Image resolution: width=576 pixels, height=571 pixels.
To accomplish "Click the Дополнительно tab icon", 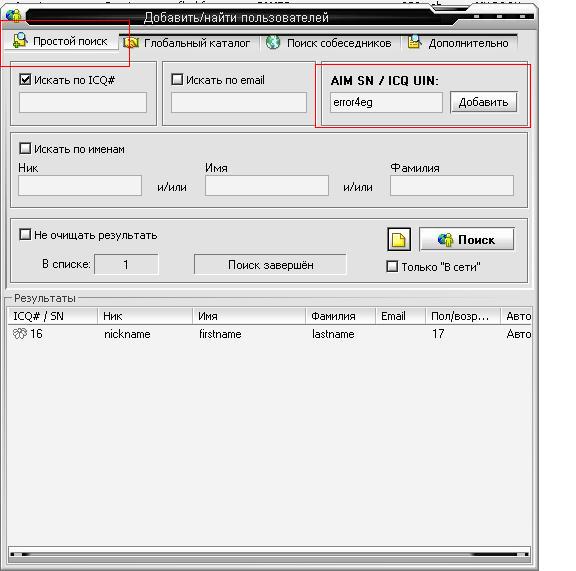I will (414, 42).
